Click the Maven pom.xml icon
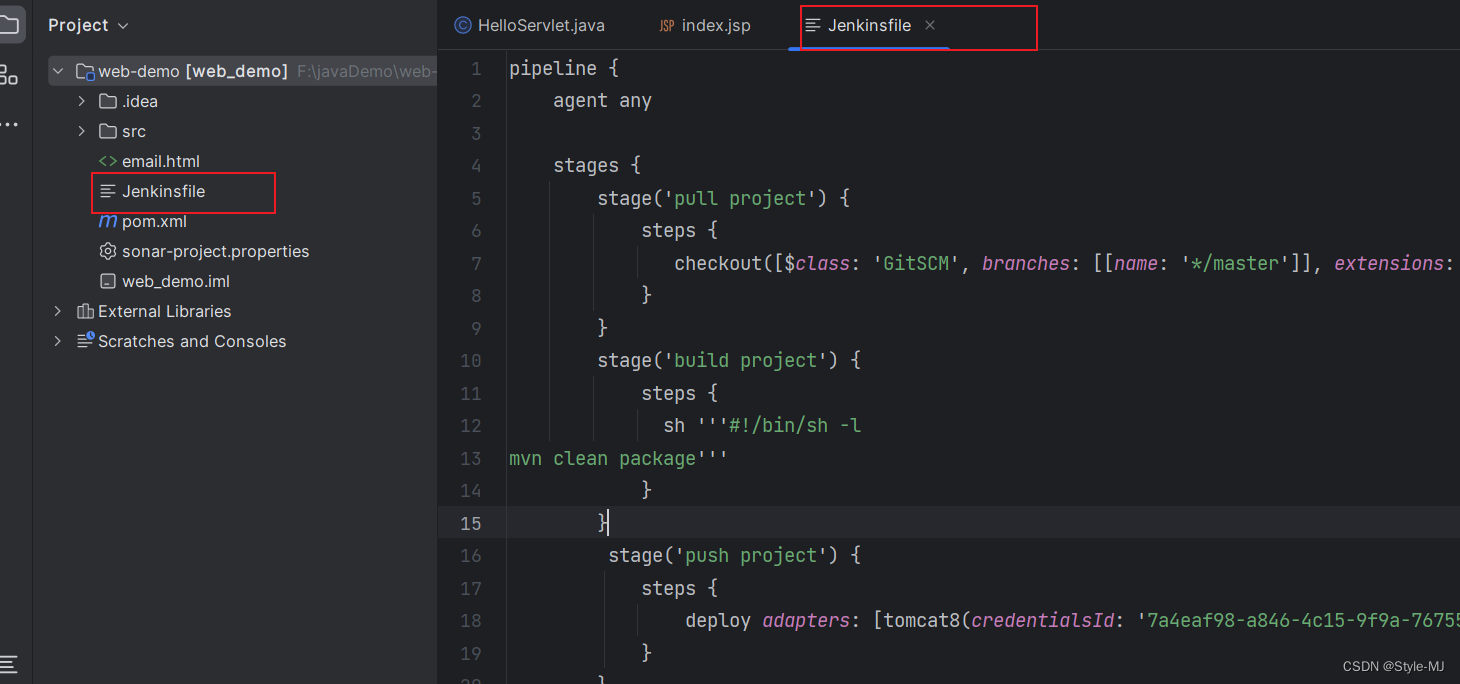 108,221
